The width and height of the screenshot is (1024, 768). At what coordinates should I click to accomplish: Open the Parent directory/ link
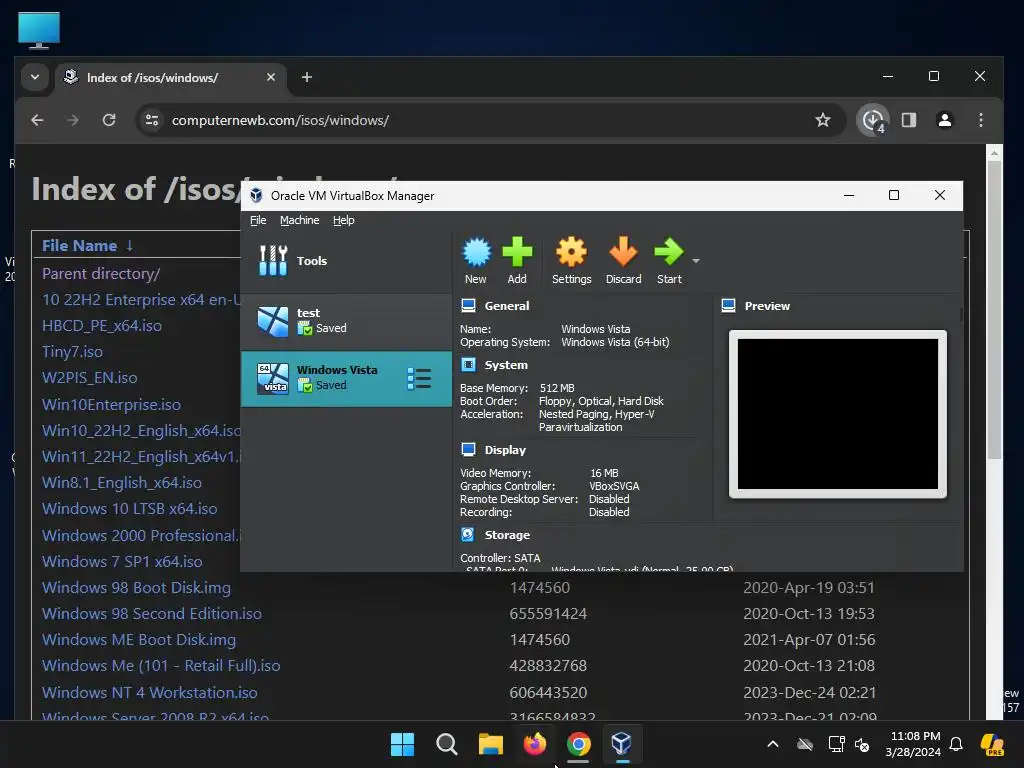pyautogui.click(x=101, y=274)
